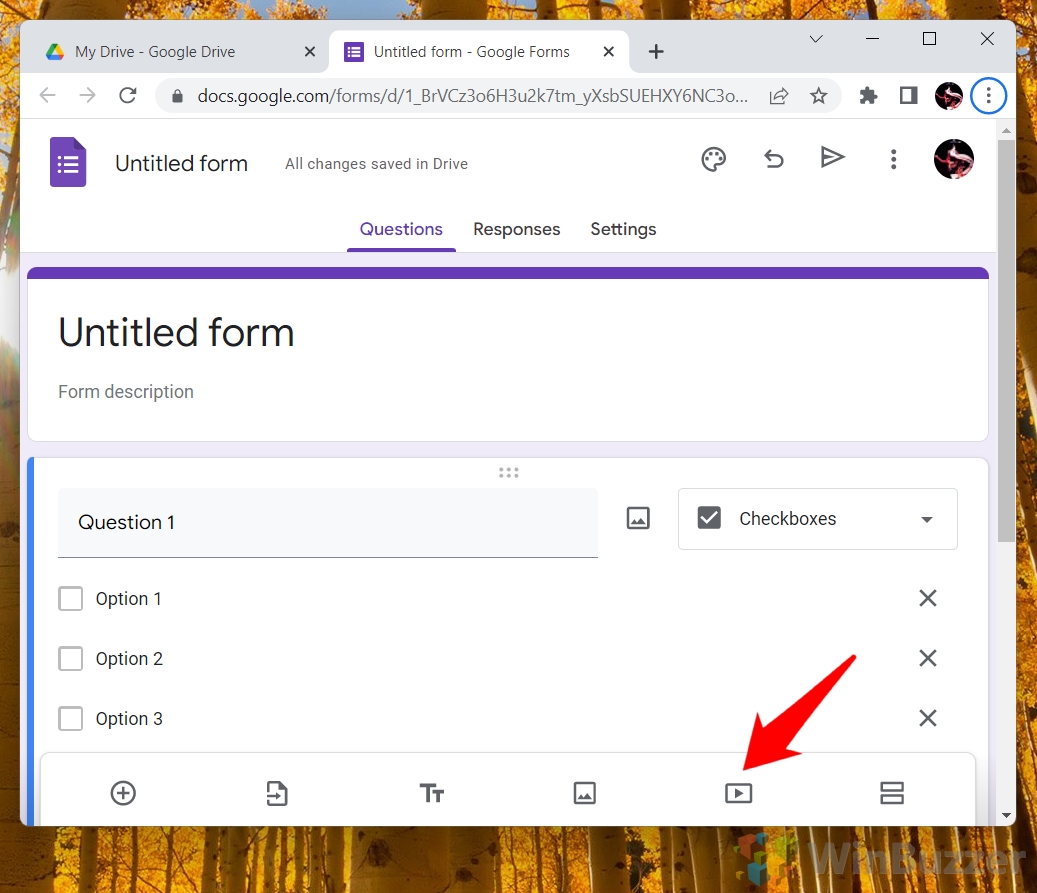Click the vertical scrollbar thumb
1037x893 pixels.
(1007, 341)
